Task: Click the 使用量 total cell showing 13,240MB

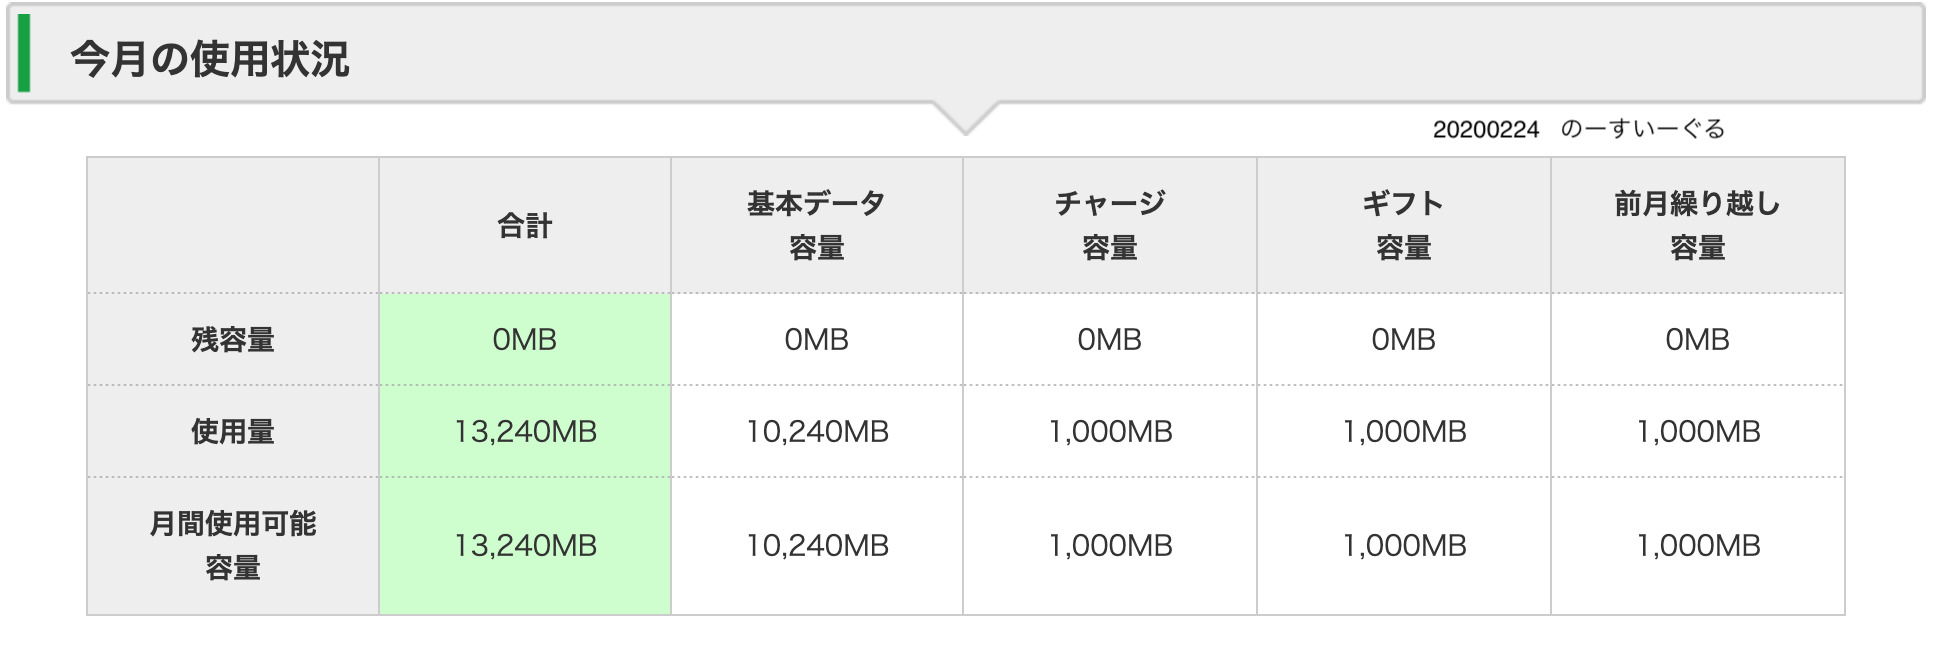Action: pos(525,432)
